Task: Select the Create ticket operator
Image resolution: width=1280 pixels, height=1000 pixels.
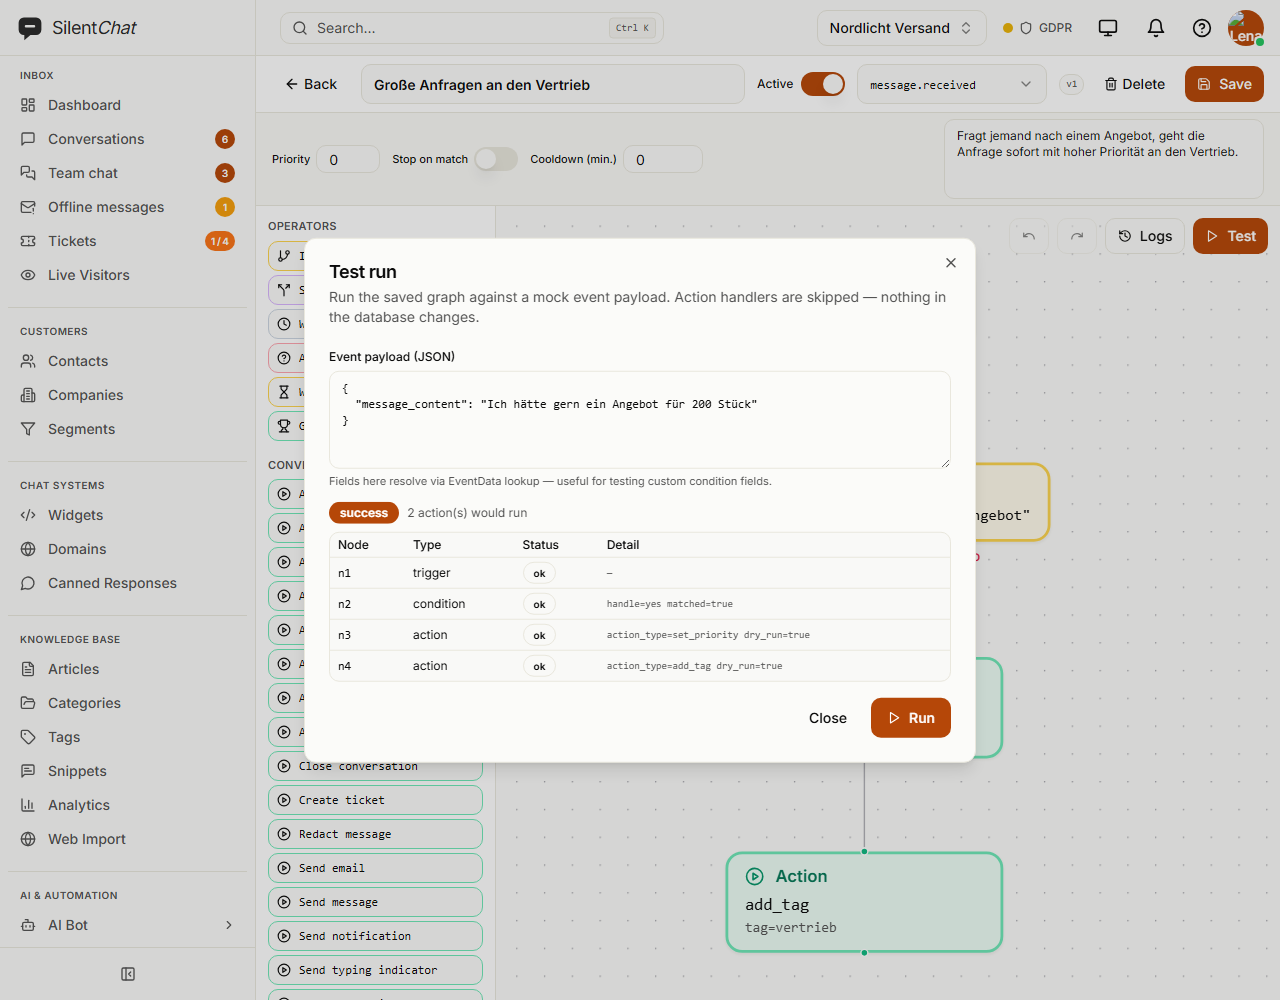Action: 375,800
